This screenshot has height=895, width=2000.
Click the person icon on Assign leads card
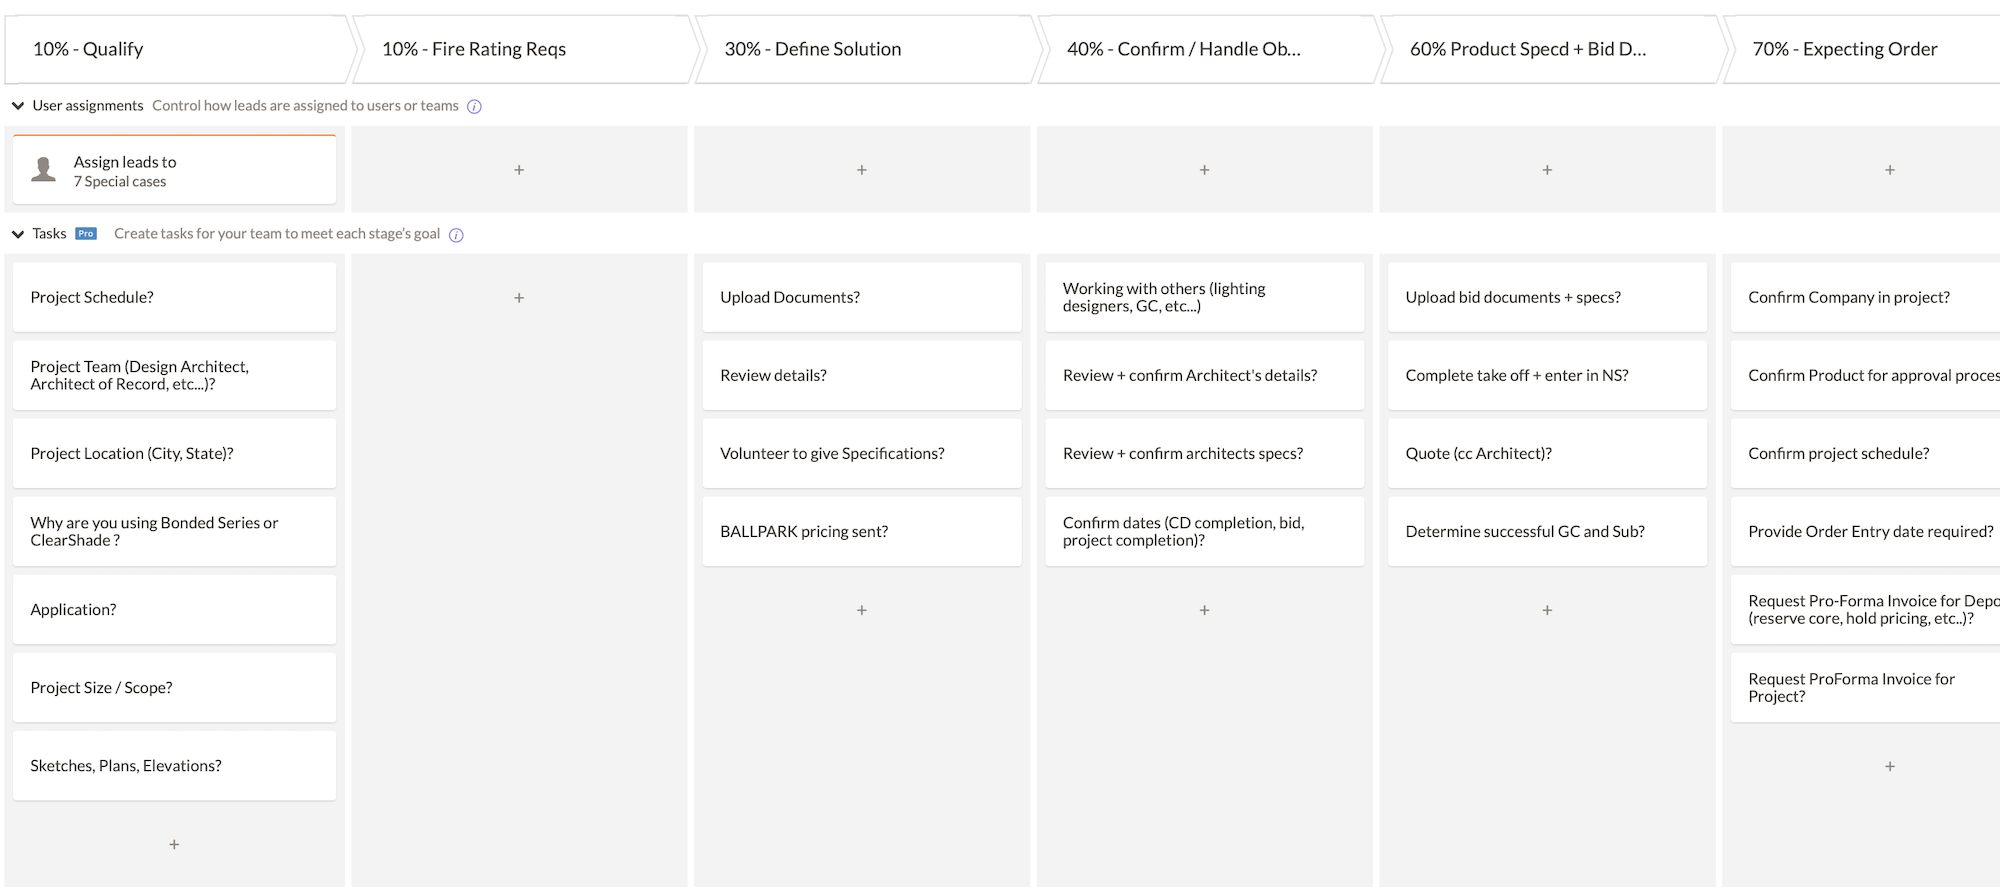click(44, 170)
